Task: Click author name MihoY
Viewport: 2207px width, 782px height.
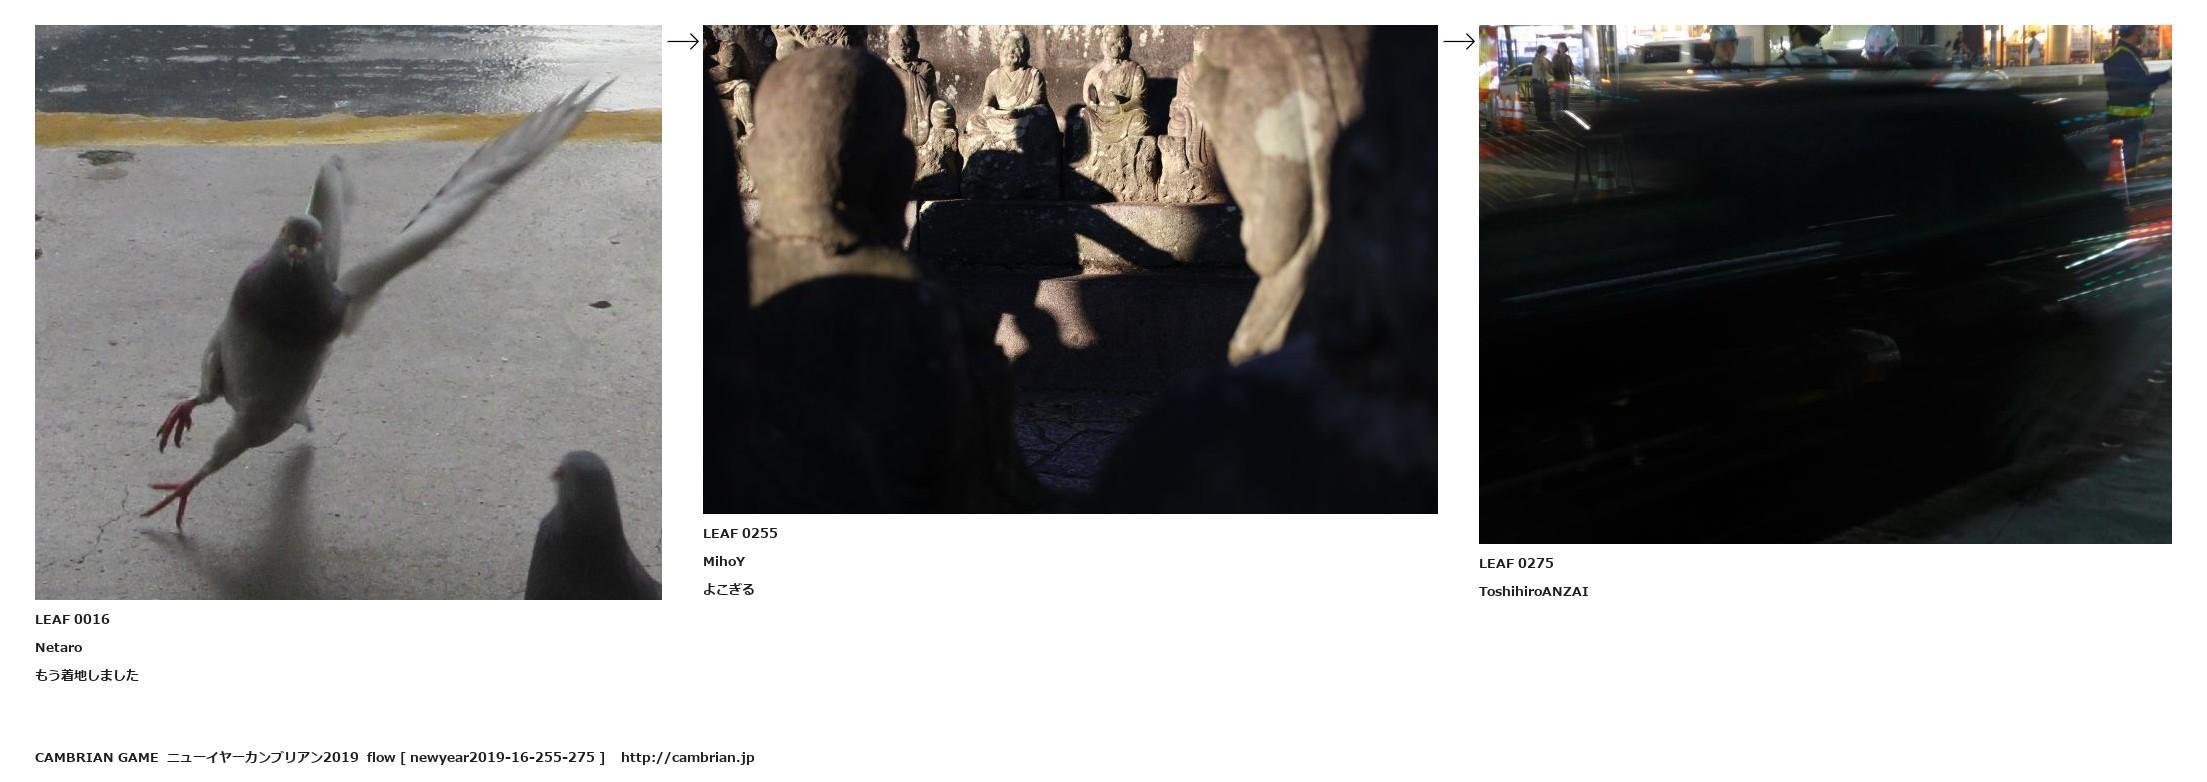Action: 724,561
